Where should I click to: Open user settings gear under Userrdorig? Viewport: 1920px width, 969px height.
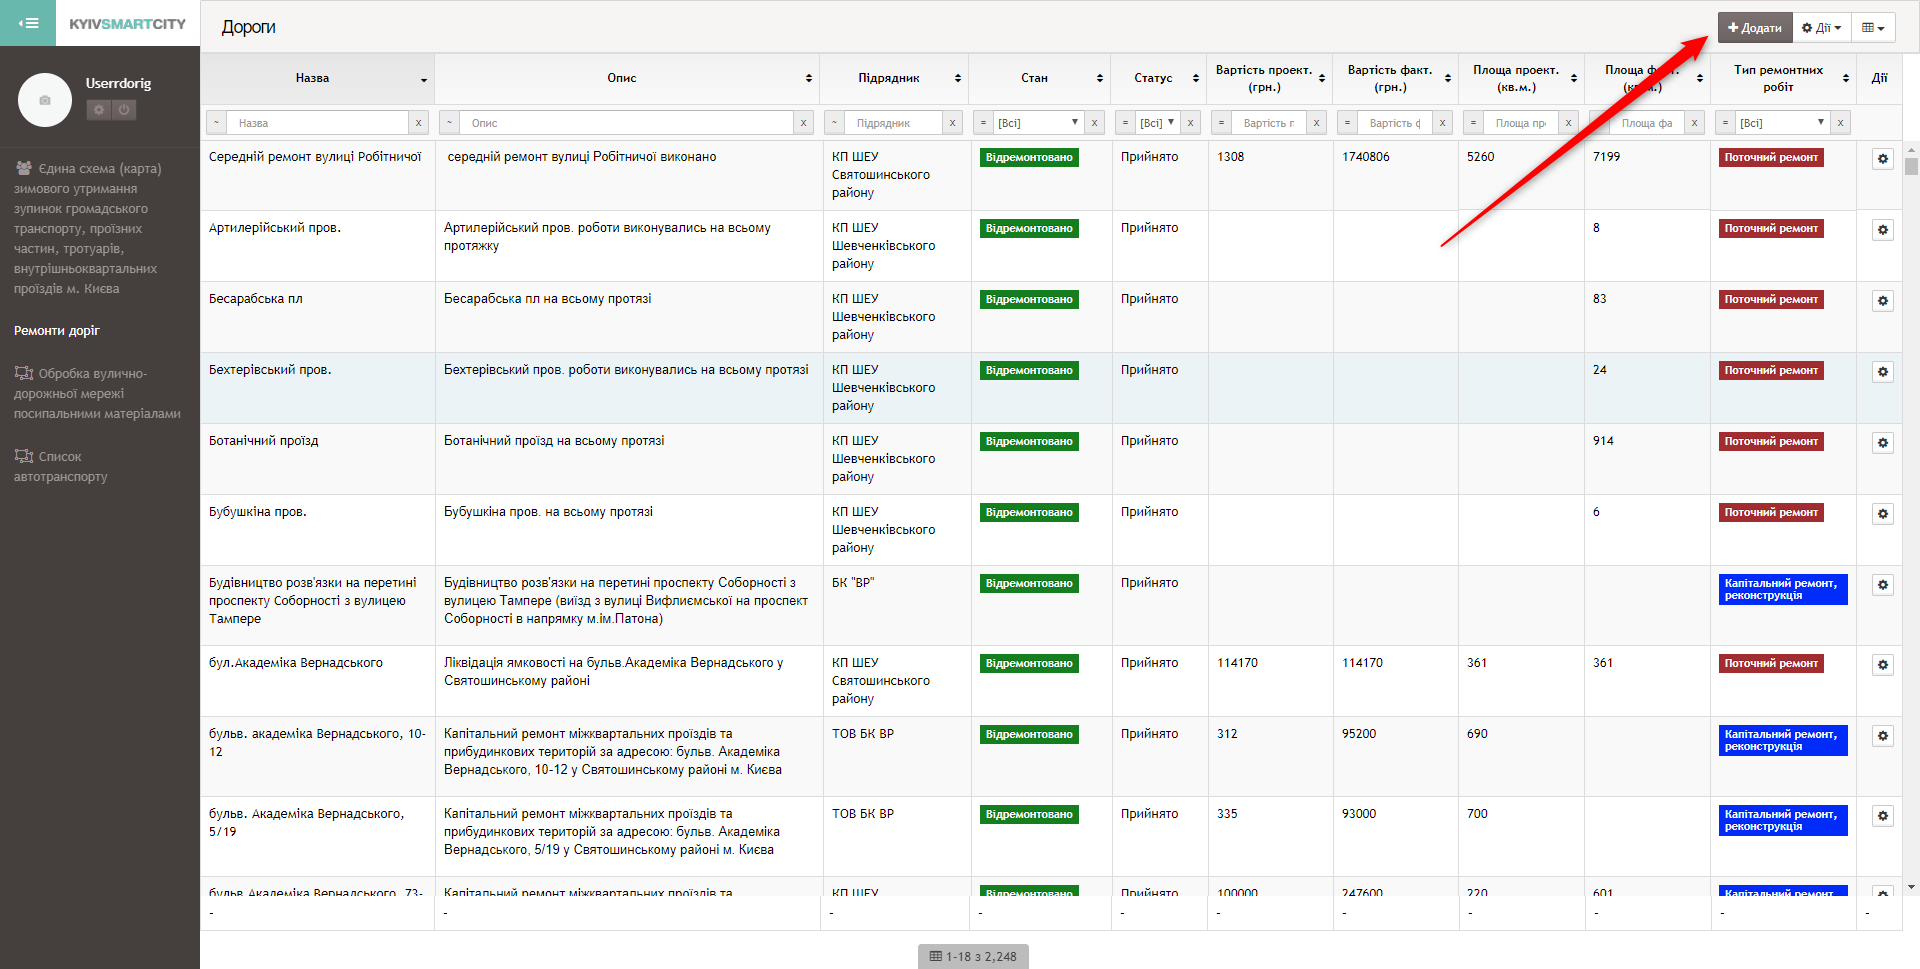(x=98, y=110)
